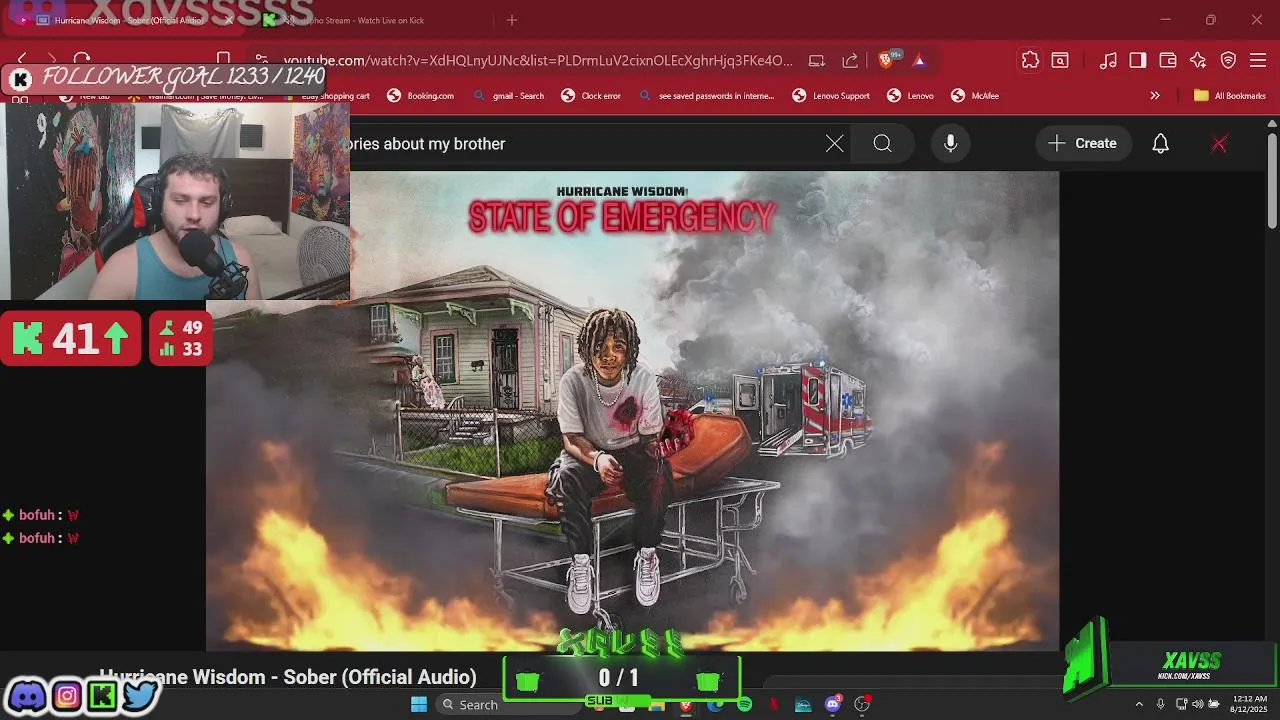Start YouTube voice search with microphone
This screenshot has height=720, width=1280.
(951, 144)
